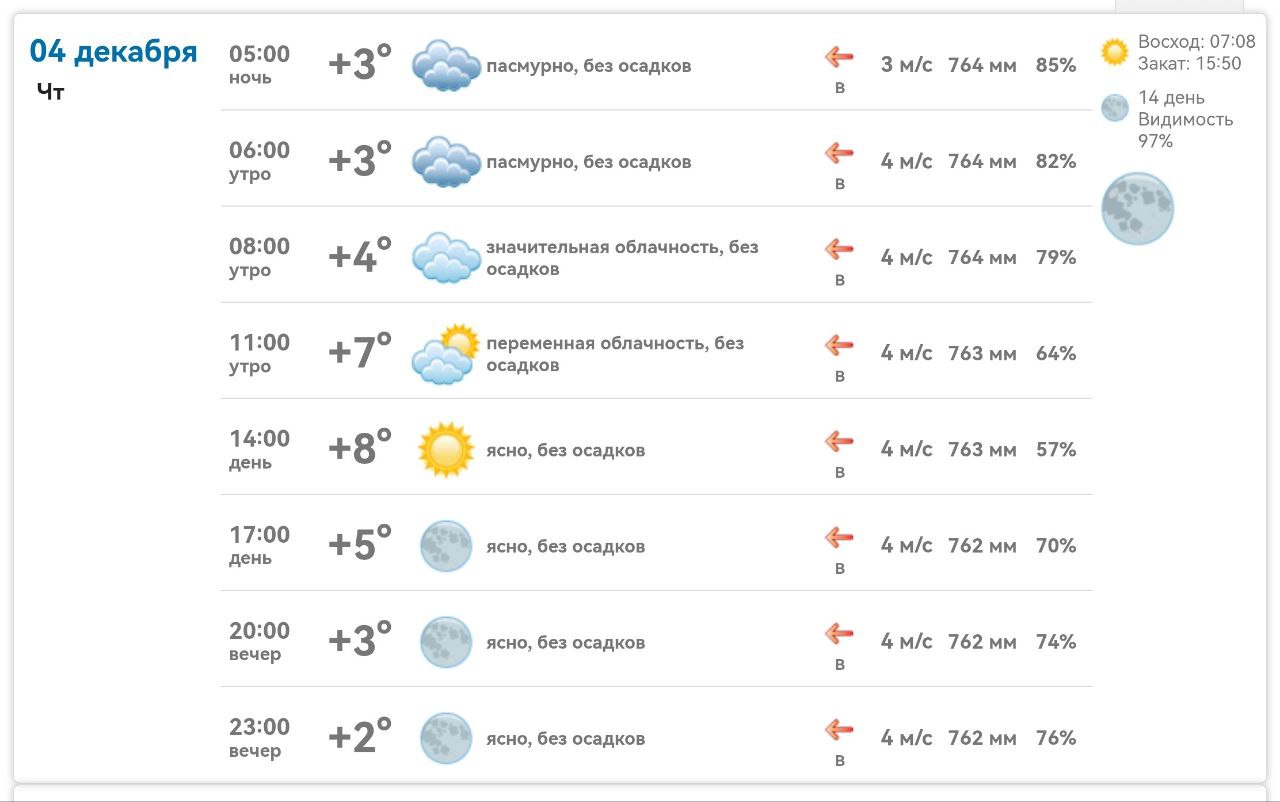The width and height of the screenshot is (1280, 802).
Task: Click the partly cloudy sun icon at 11:00
Action: coord(446,354)
